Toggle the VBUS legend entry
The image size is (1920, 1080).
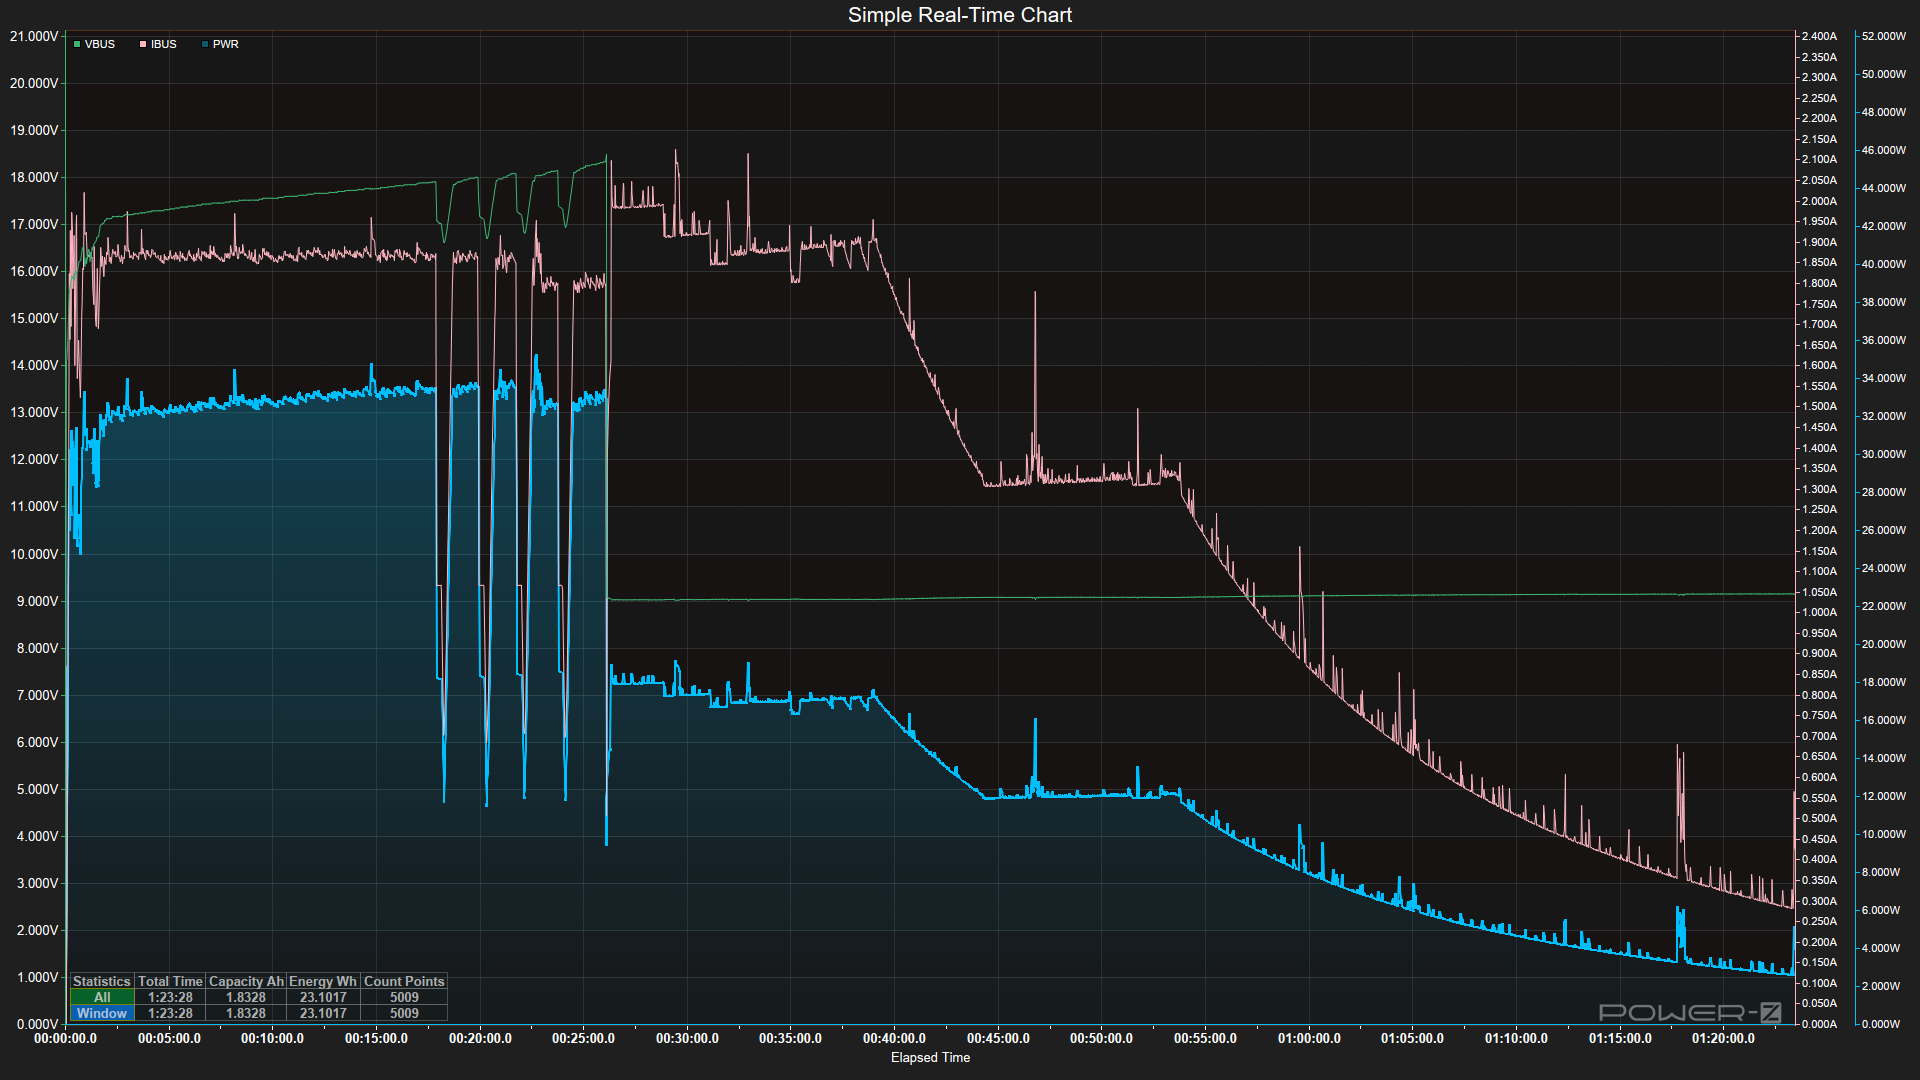(94, 44)
